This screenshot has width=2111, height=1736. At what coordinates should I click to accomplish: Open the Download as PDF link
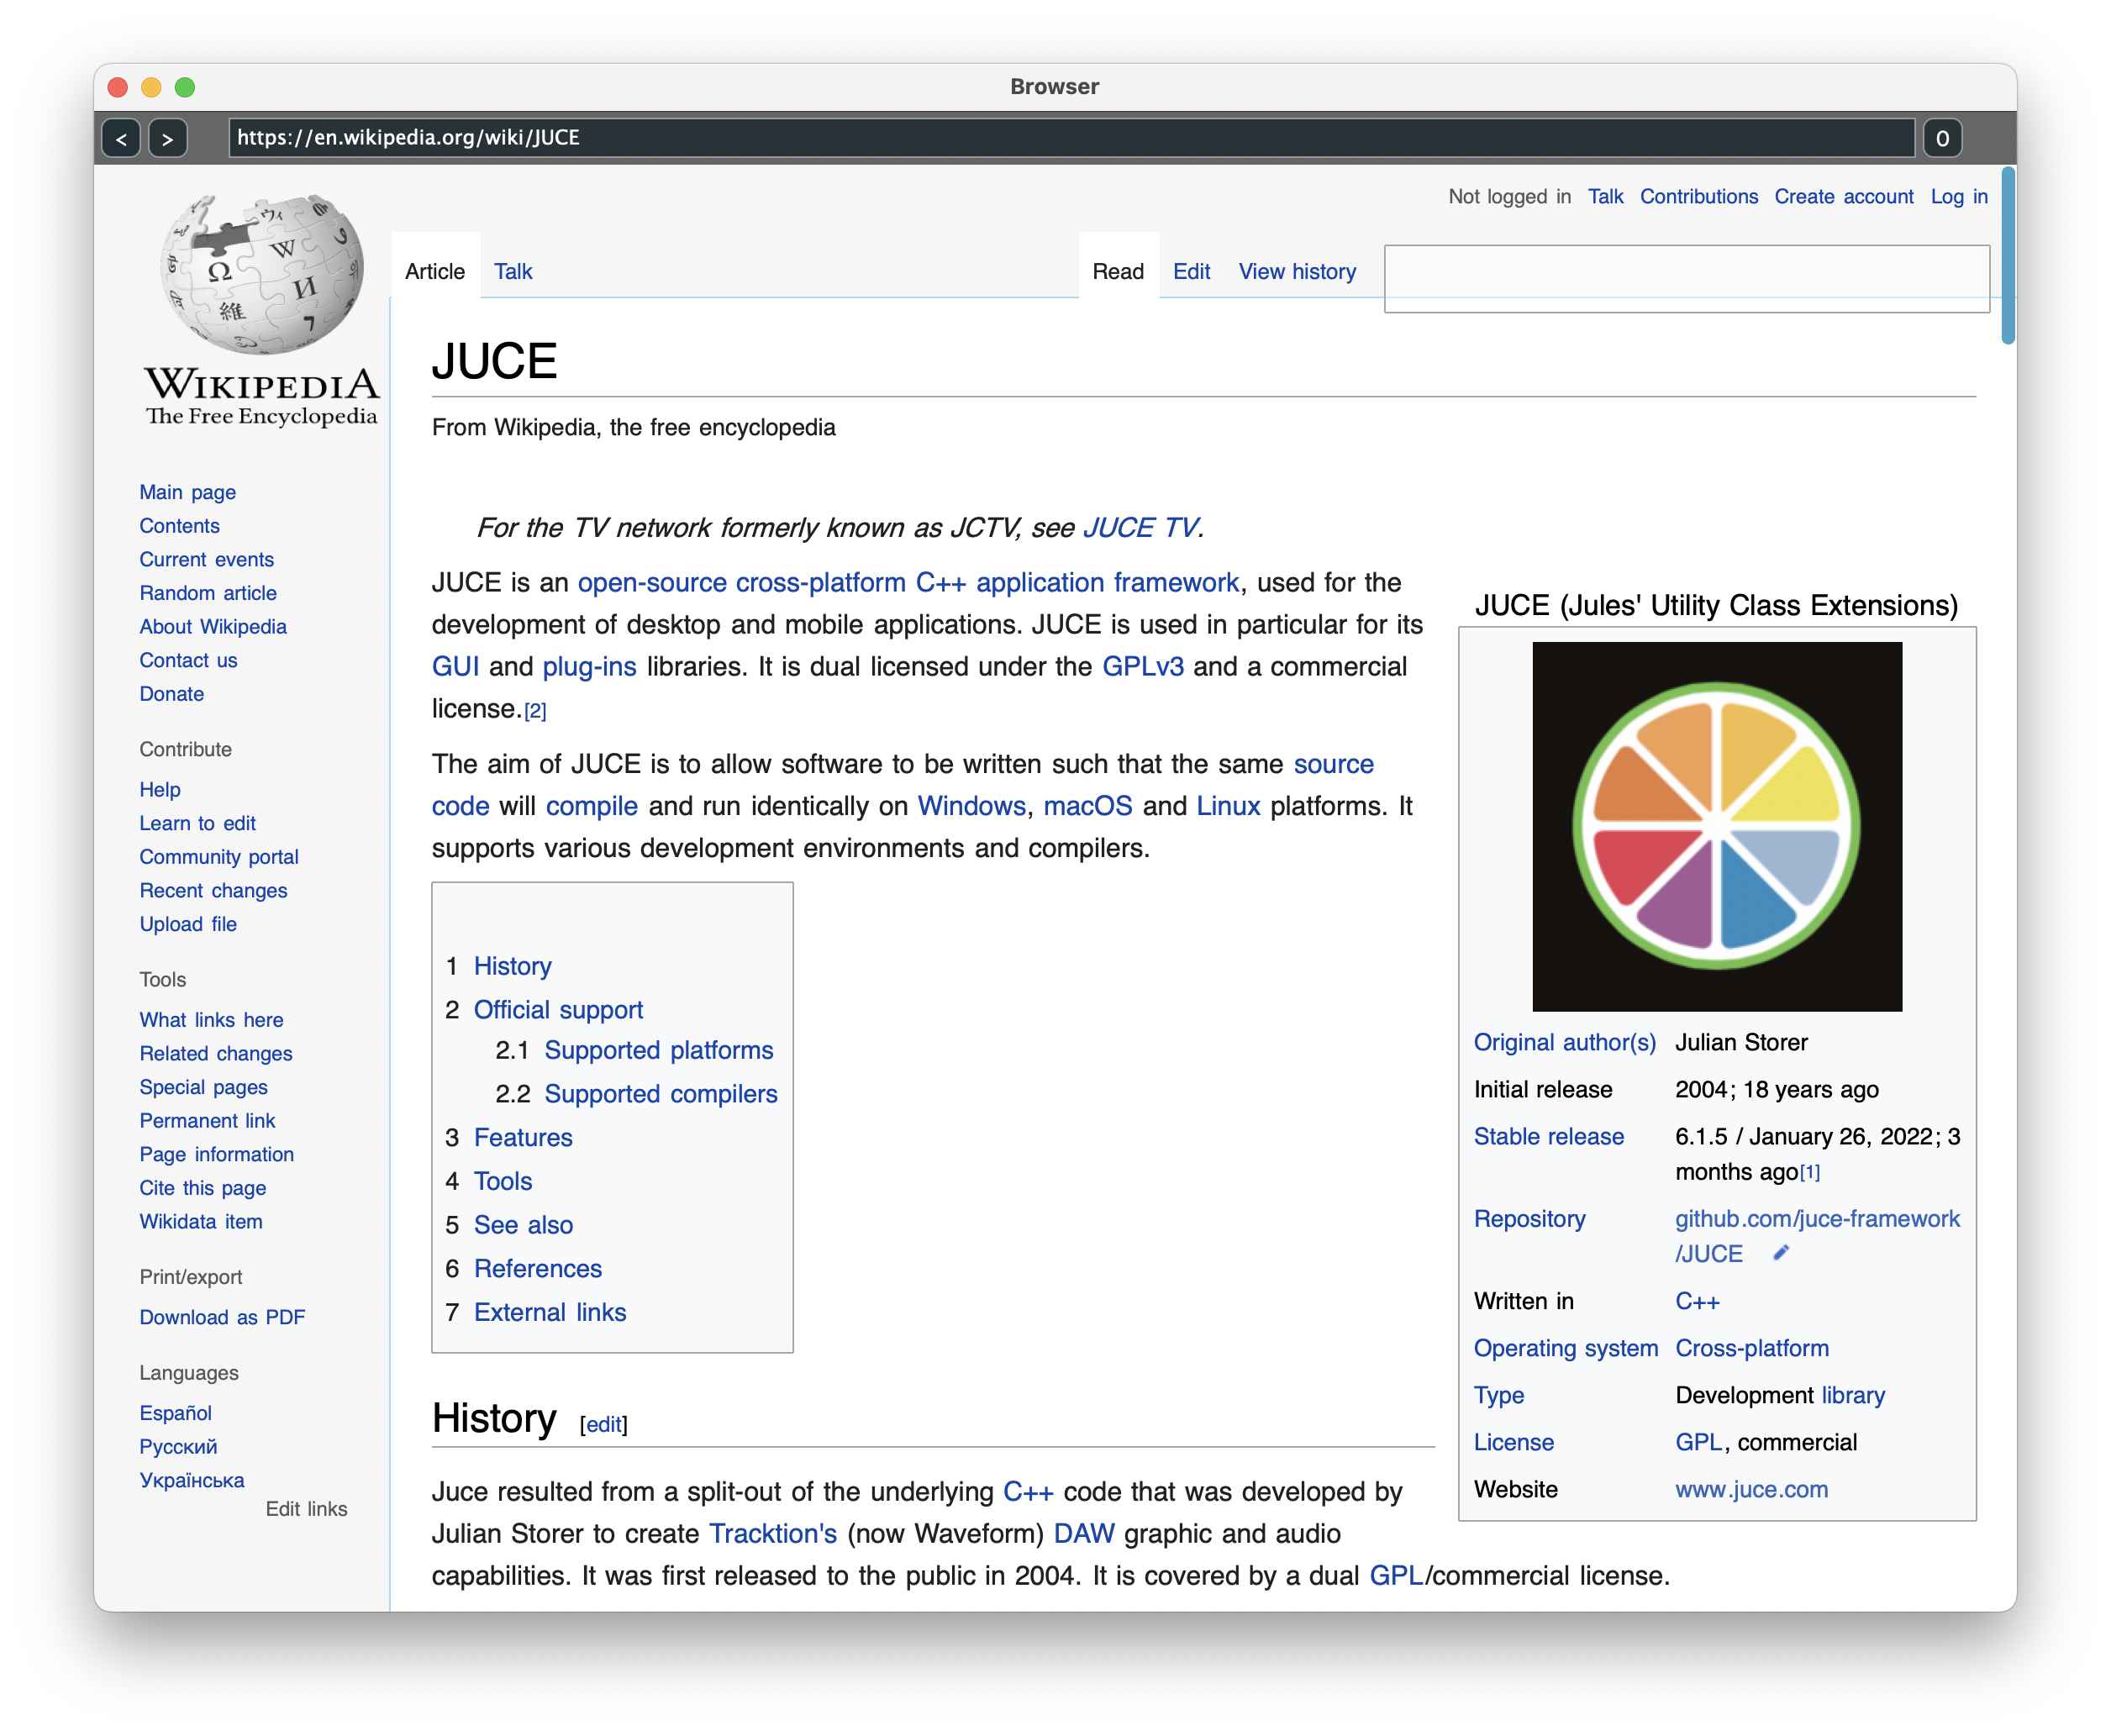(222, 1317)
